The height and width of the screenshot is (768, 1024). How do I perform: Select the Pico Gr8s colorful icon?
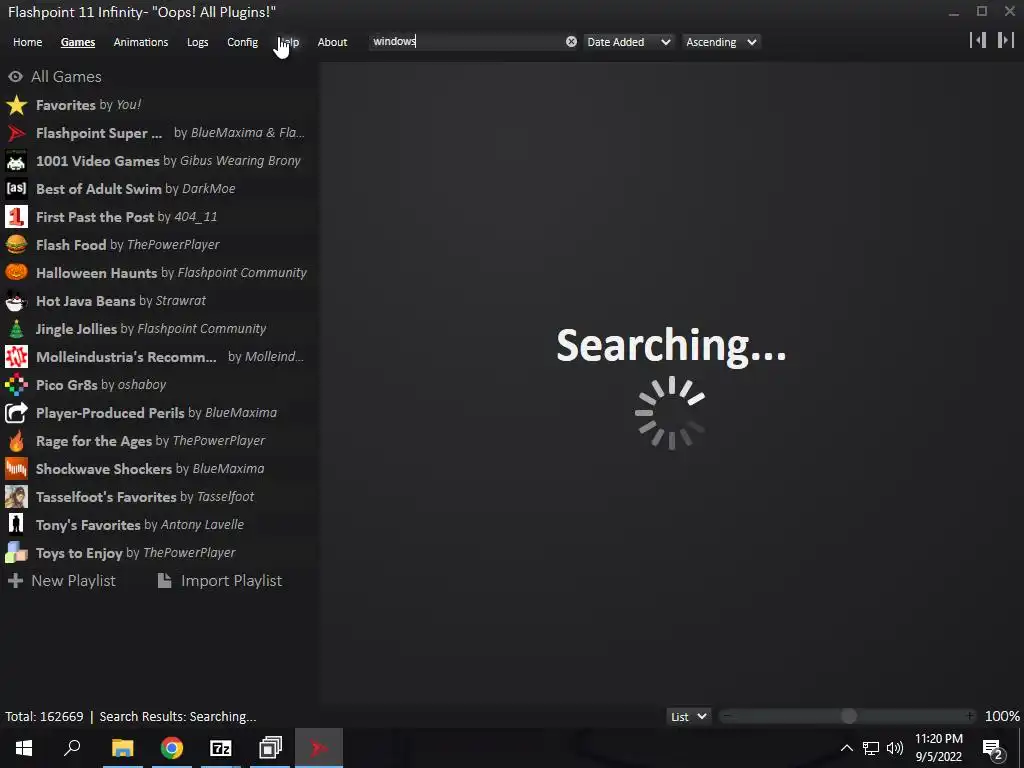(16, 385)
